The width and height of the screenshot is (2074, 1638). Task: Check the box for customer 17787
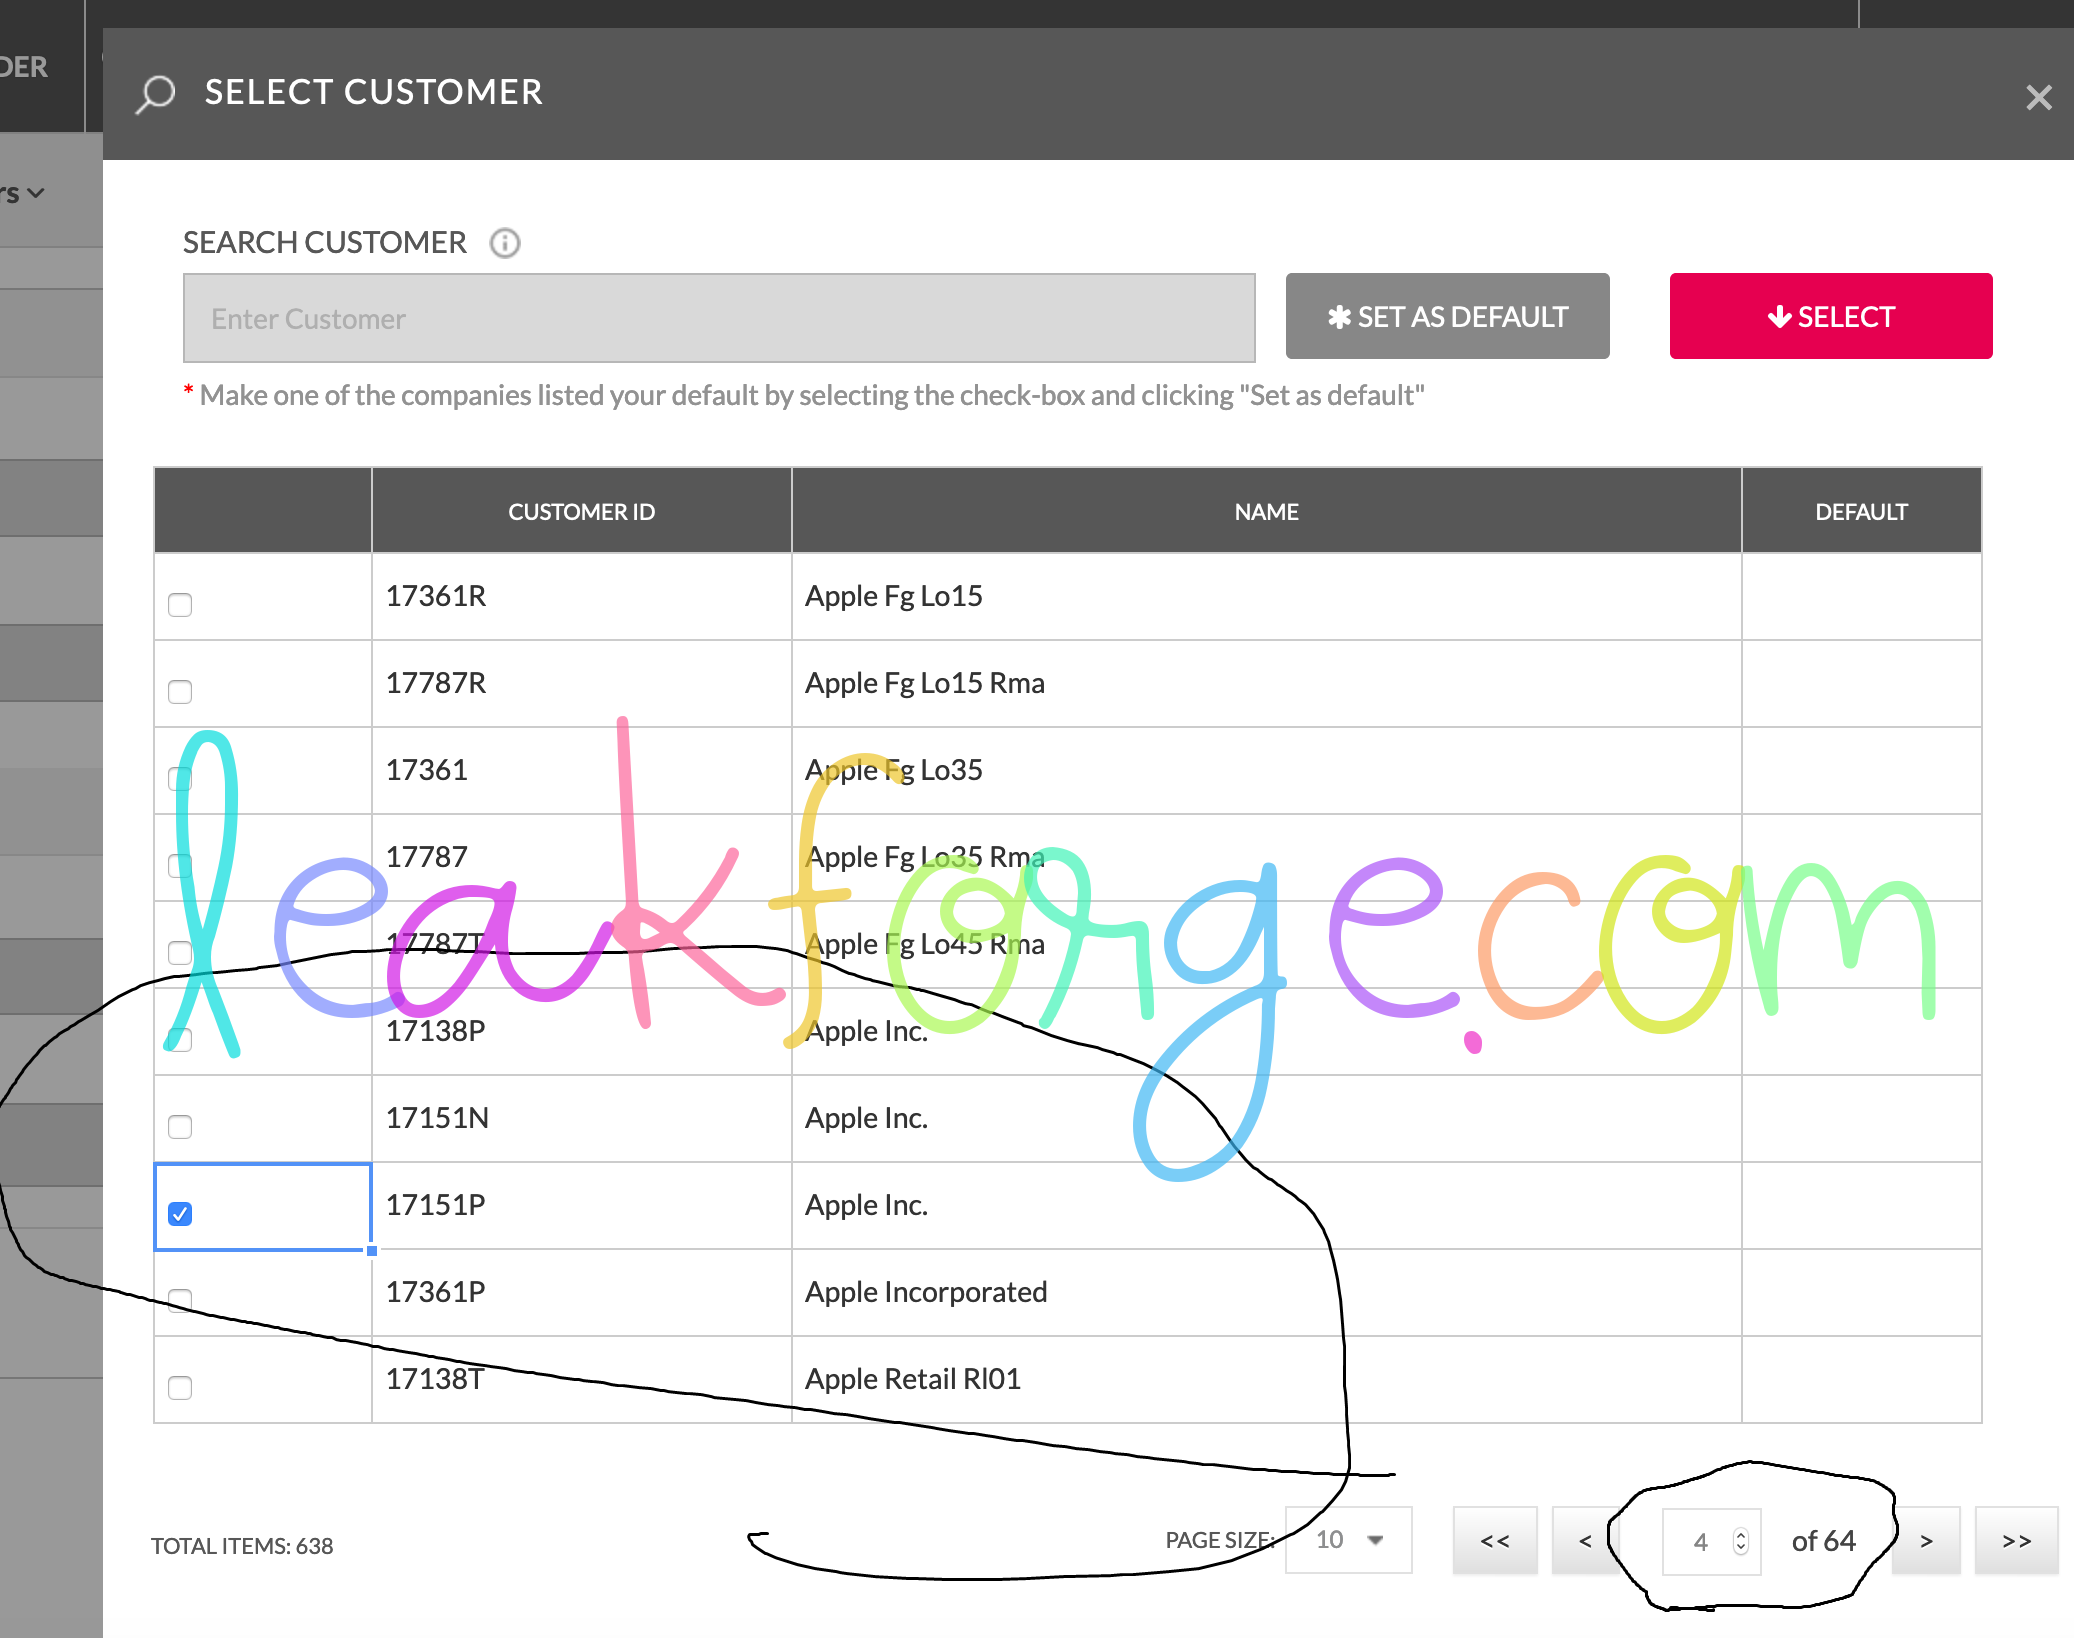click(180, 866)
